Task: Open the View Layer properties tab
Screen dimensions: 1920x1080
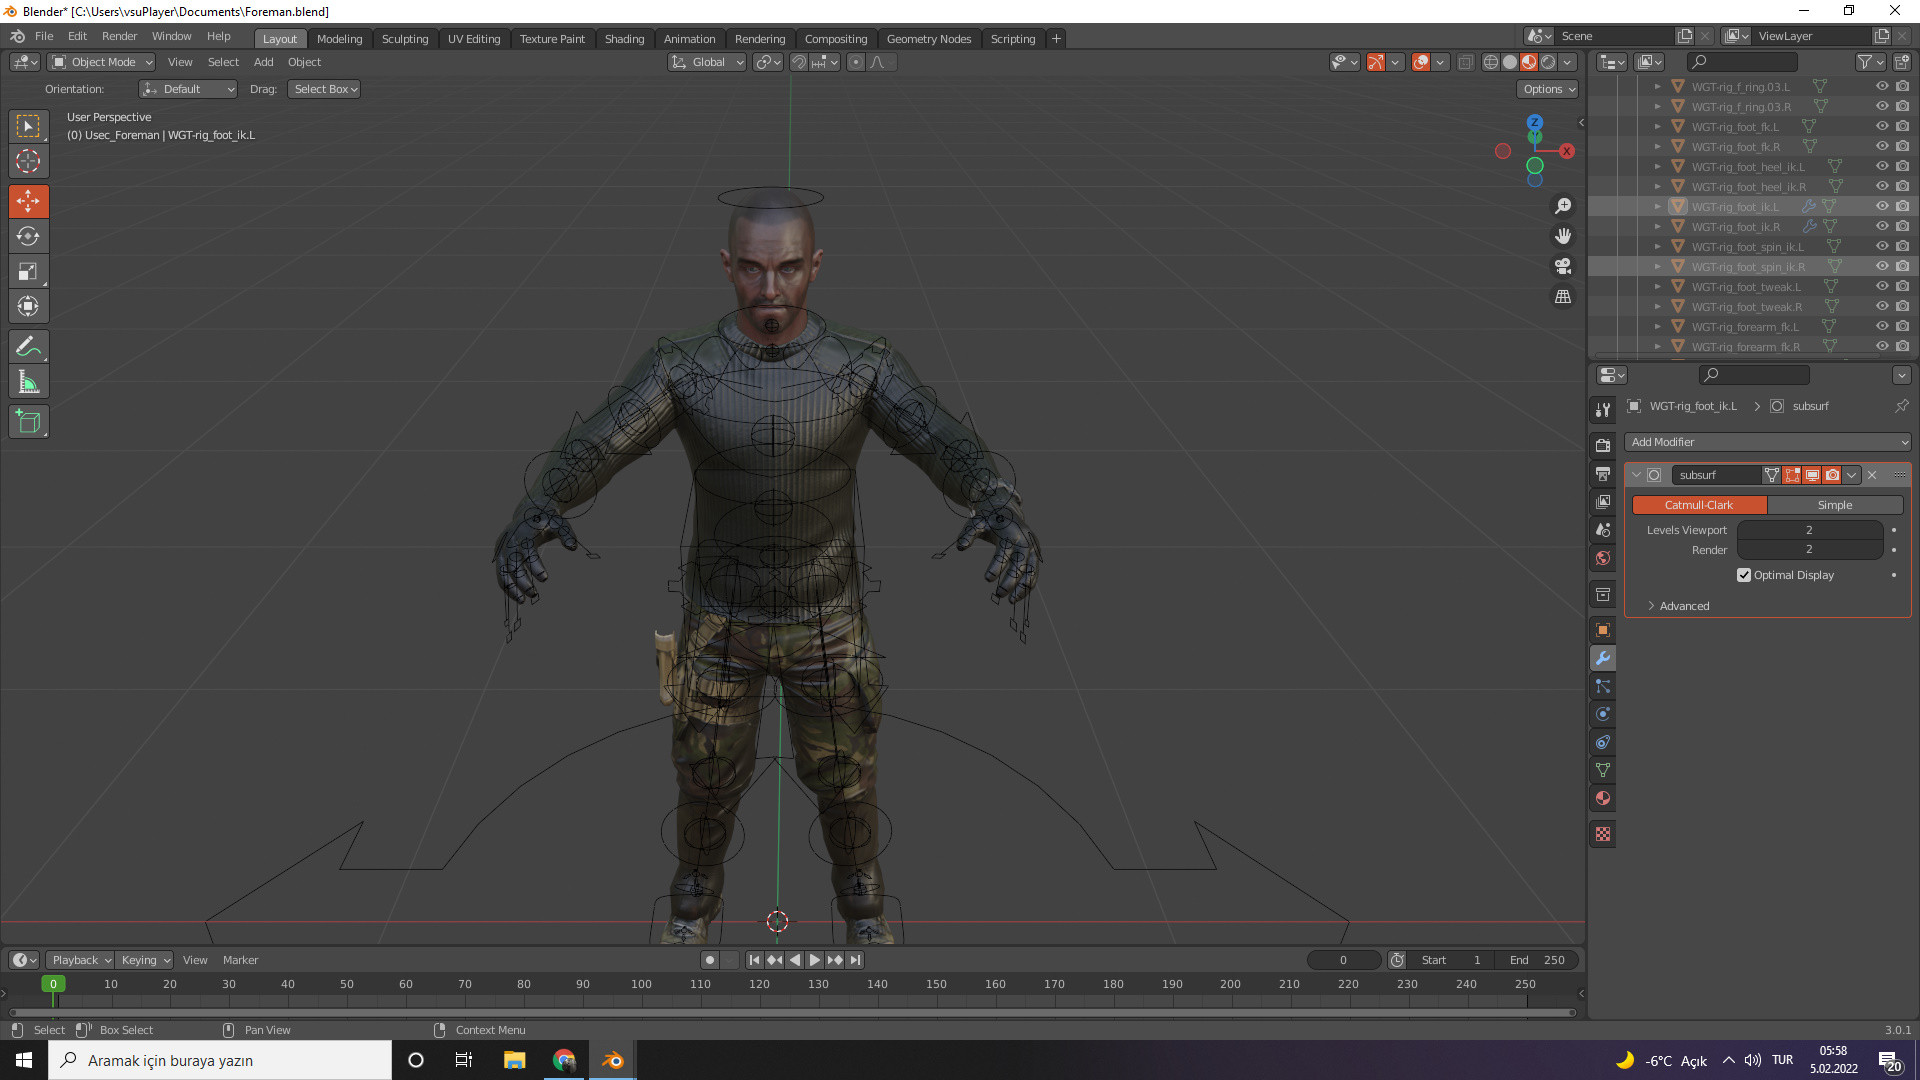Action: tap(1603, 501)
